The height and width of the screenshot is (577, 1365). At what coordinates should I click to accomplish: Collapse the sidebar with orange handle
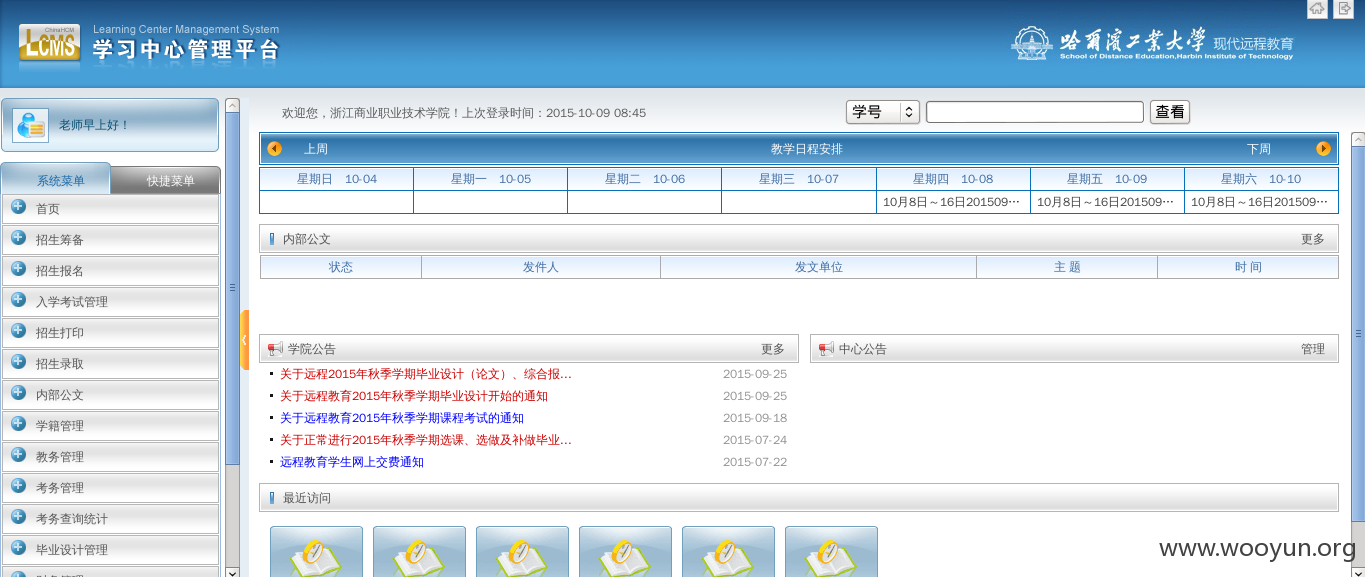[245, 340]
